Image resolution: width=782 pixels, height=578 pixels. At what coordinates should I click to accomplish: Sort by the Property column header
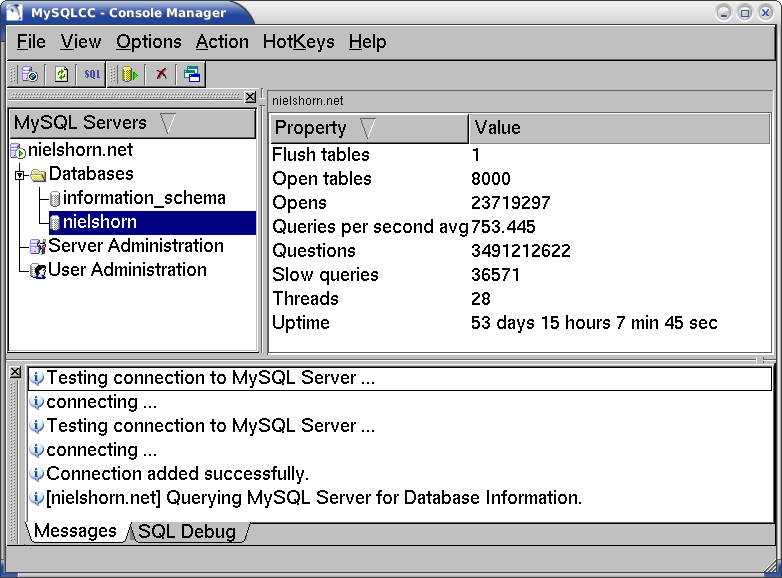[x=369, y=128]
